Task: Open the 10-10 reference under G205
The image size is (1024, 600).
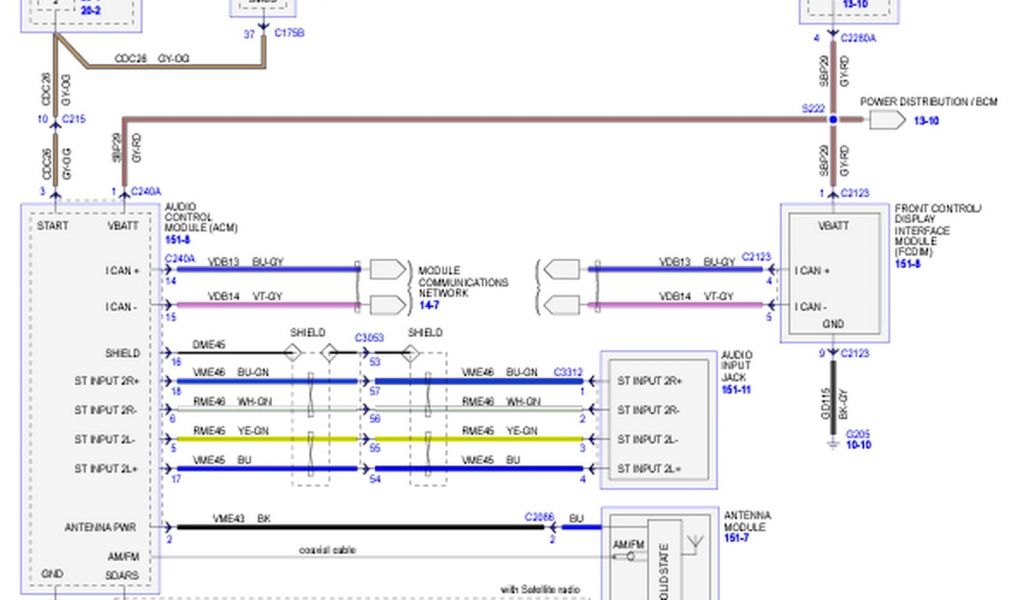Action: 858,444
